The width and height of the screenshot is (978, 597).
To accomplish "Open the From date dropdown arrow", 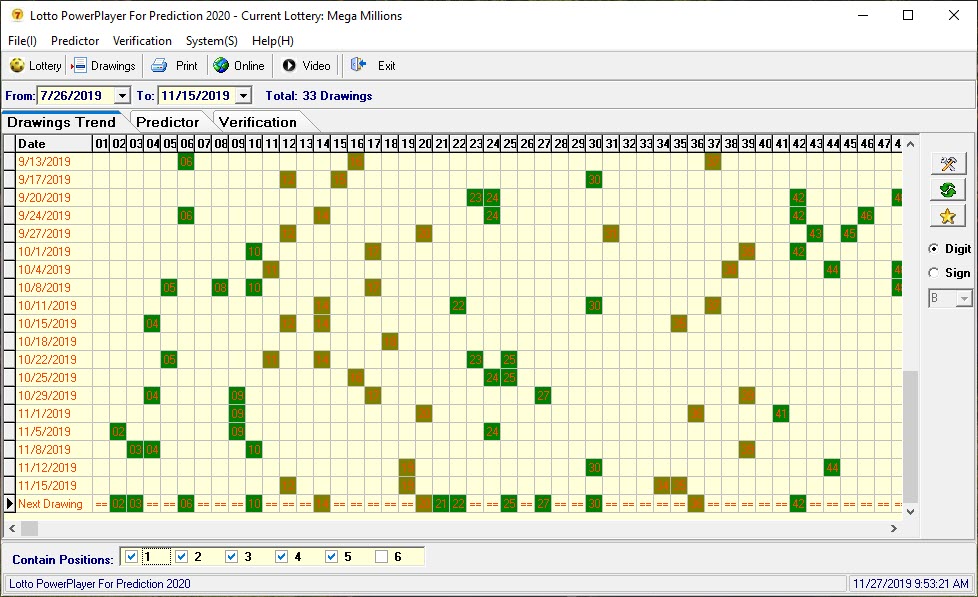I will (122, 95).
